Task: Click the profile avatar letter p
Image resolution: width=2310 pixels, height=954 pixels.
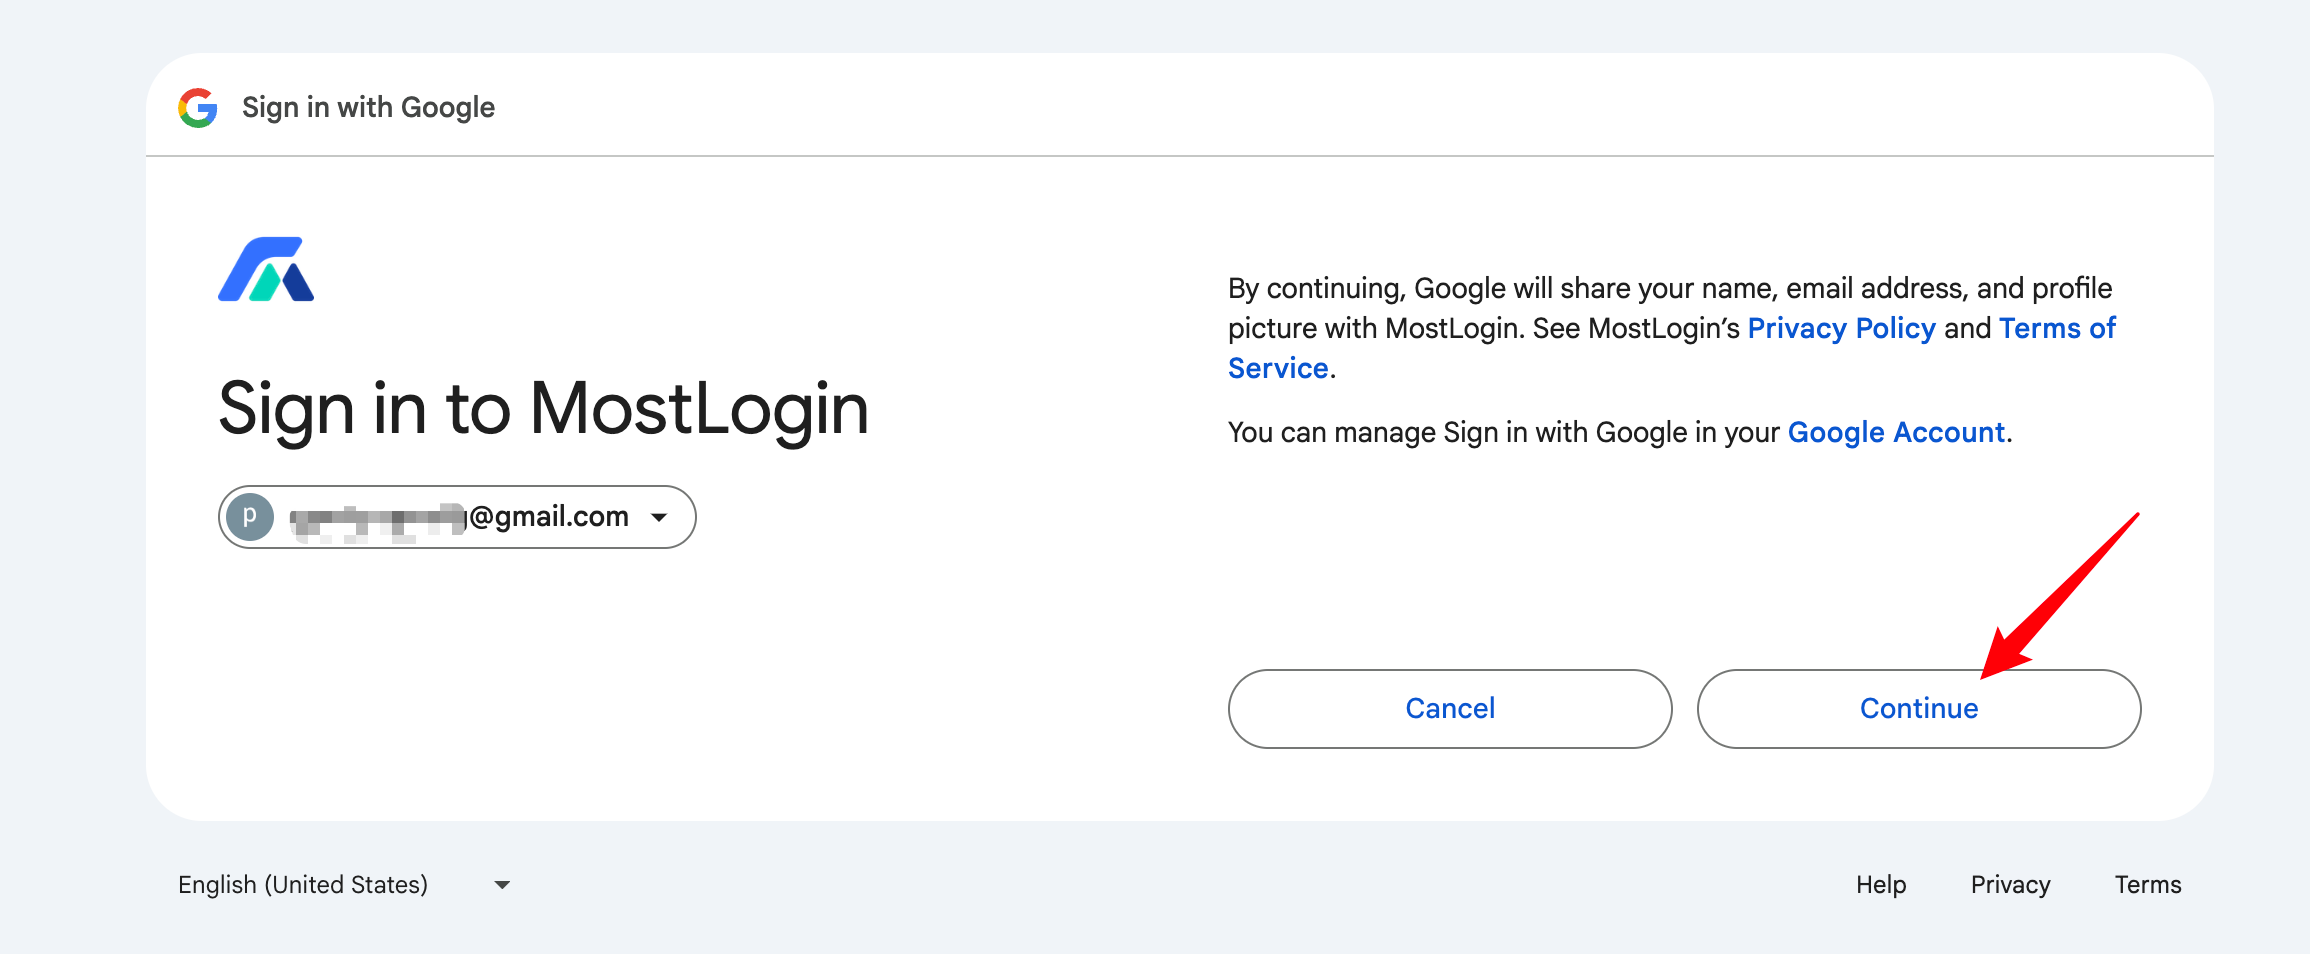Action: (x=250, y=517)
